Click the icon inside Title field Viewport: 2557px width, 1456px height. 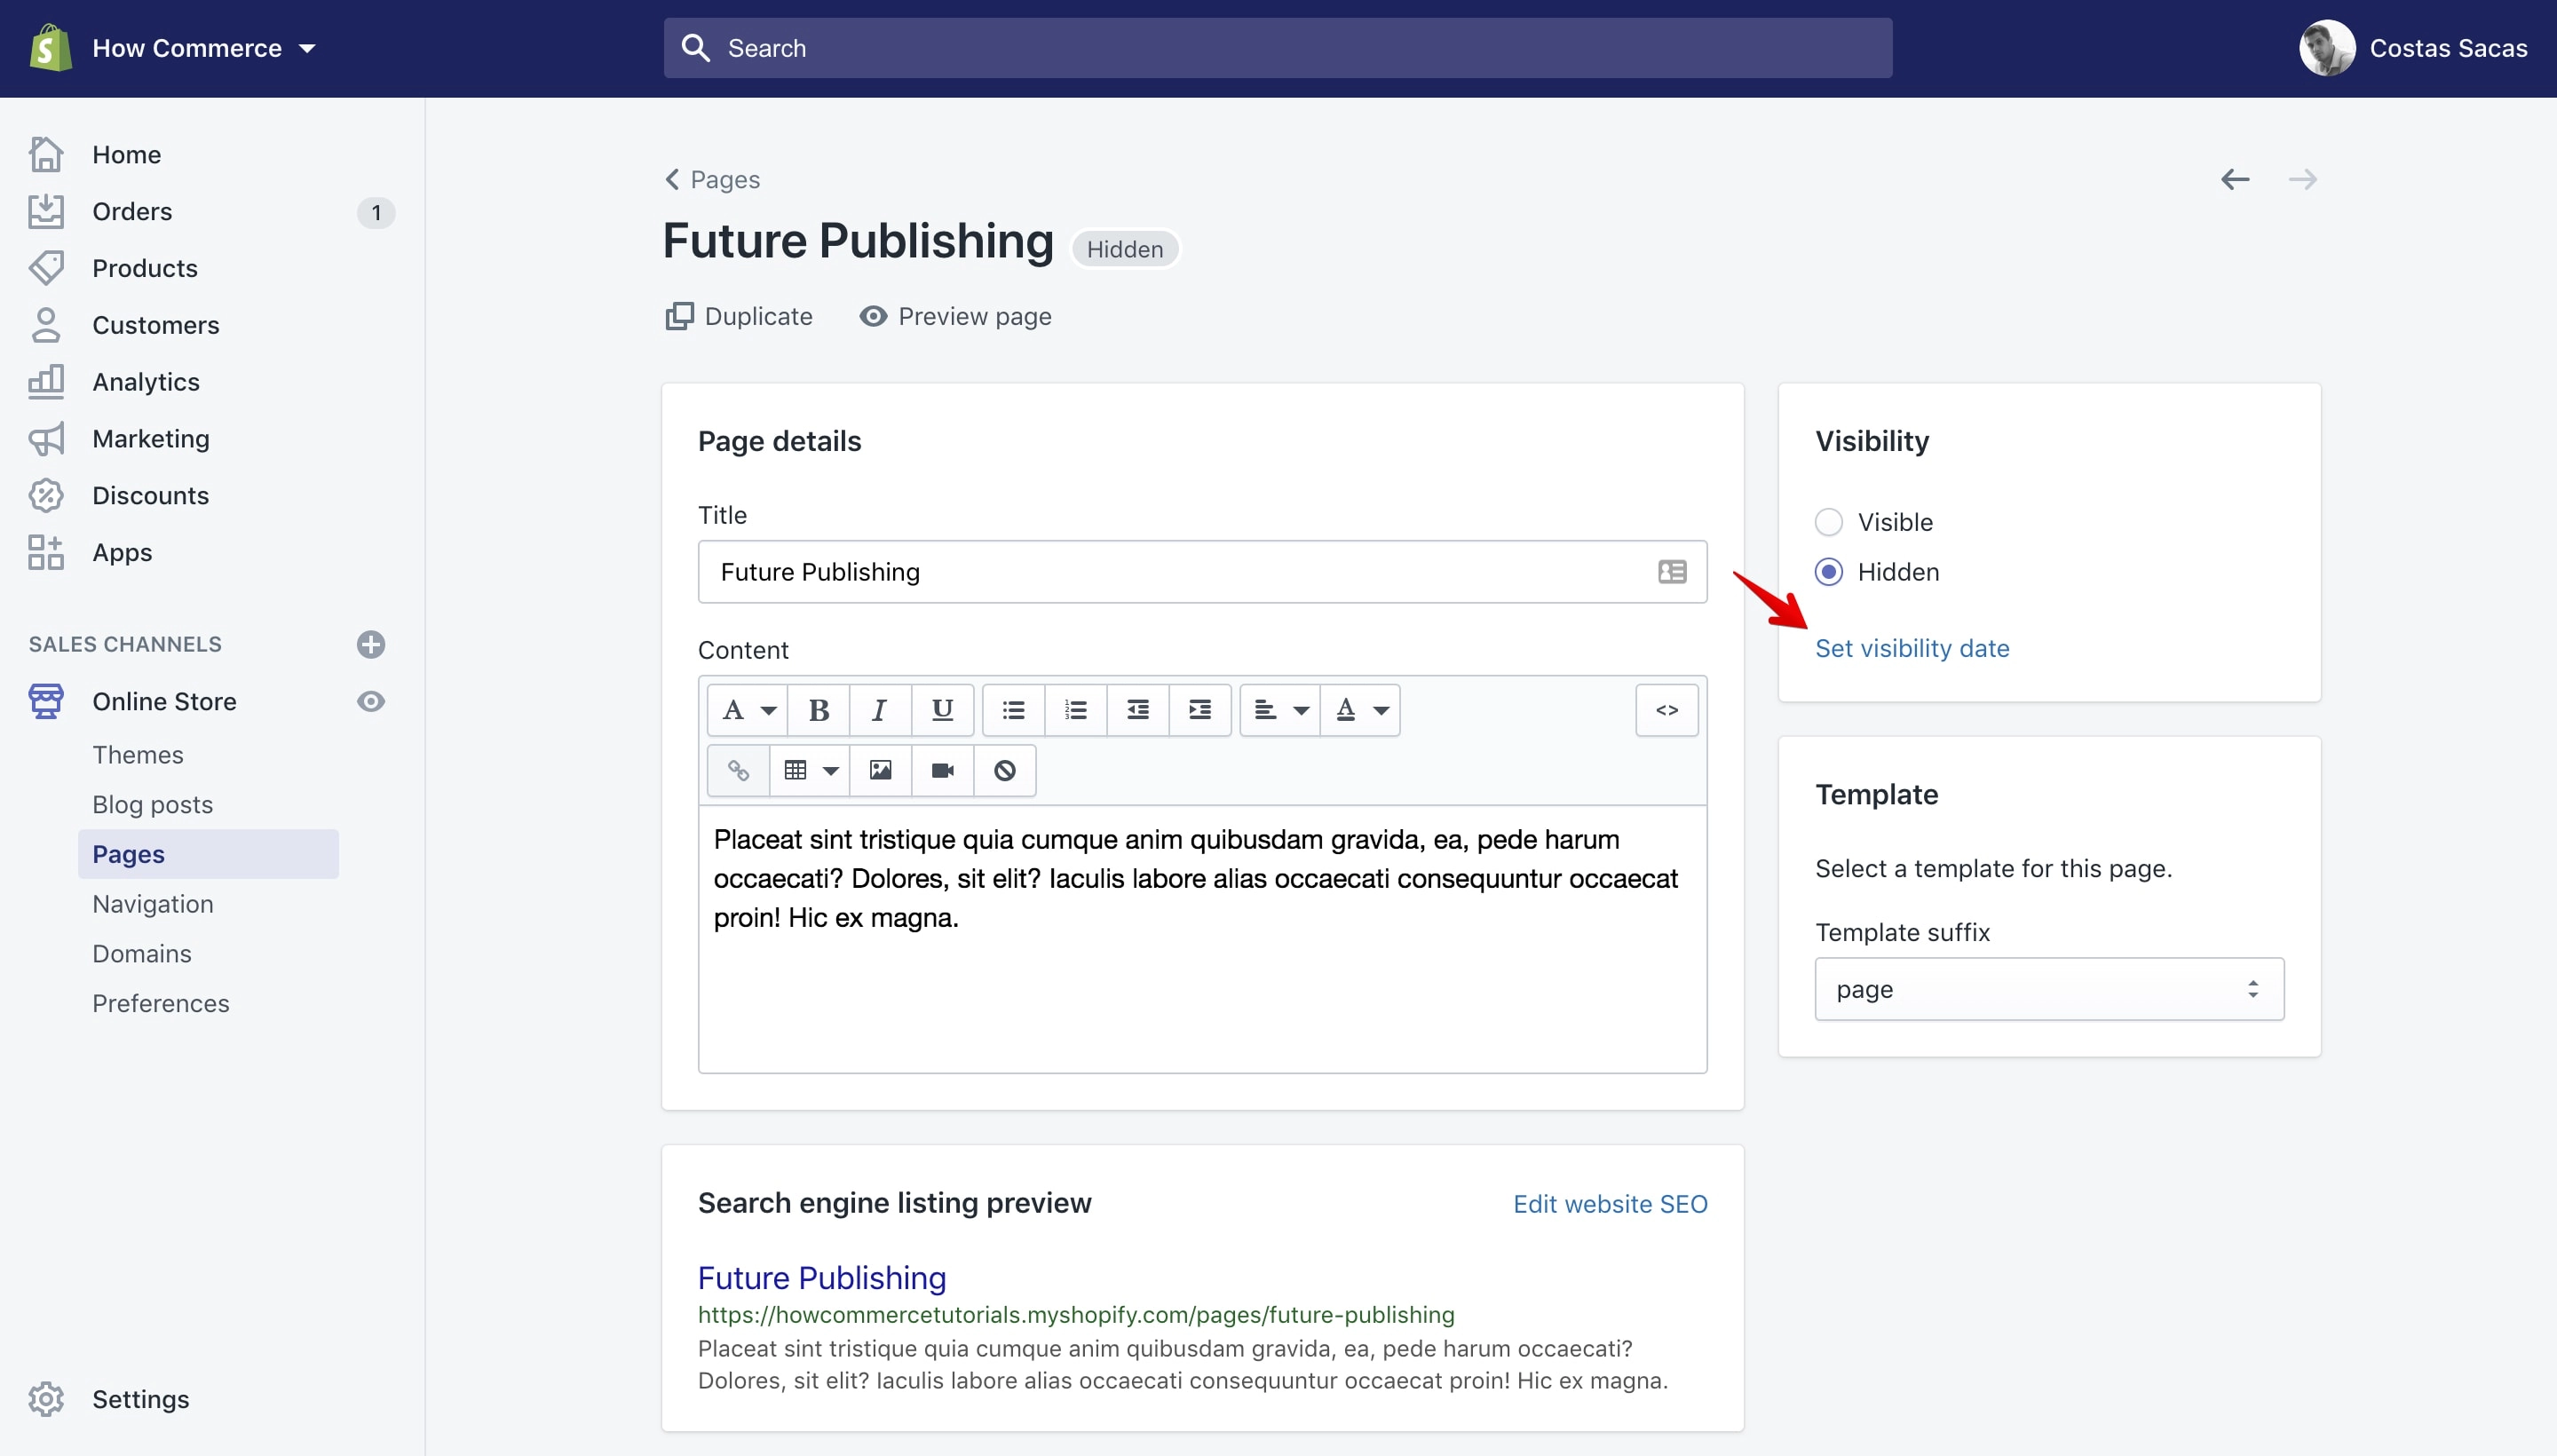[1672, 572]
